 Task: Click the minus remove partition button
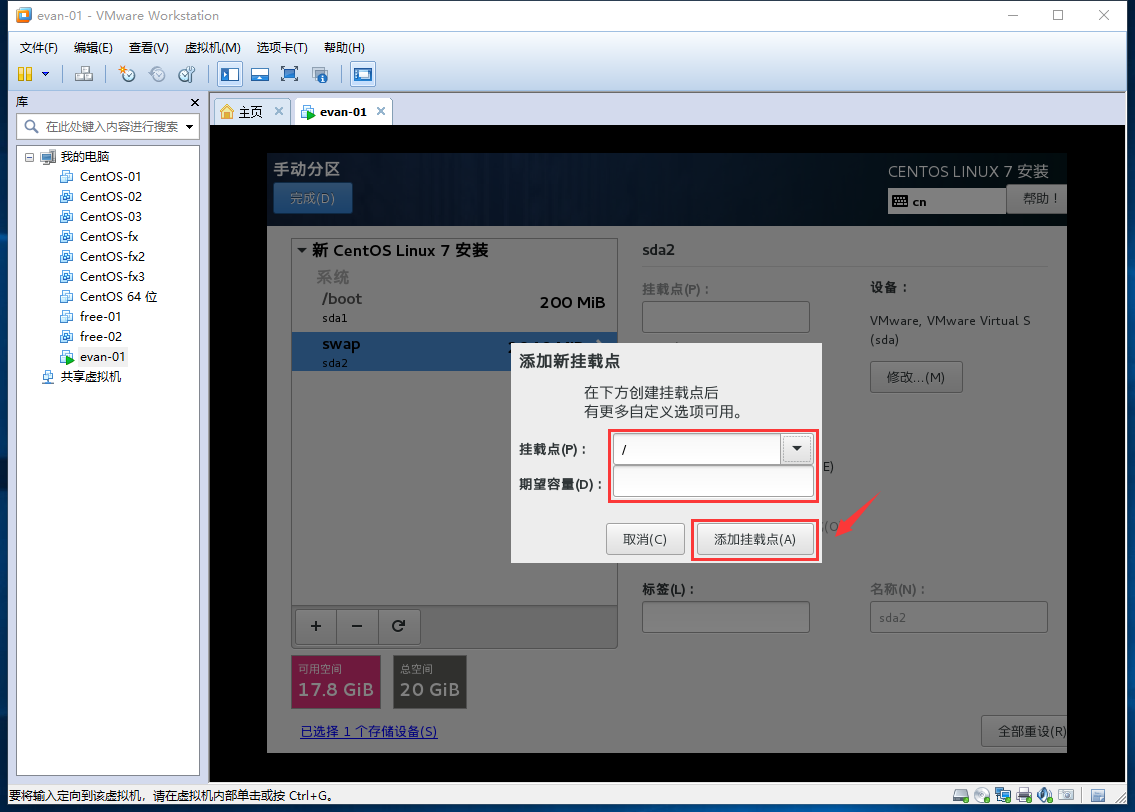coord(357,626)
